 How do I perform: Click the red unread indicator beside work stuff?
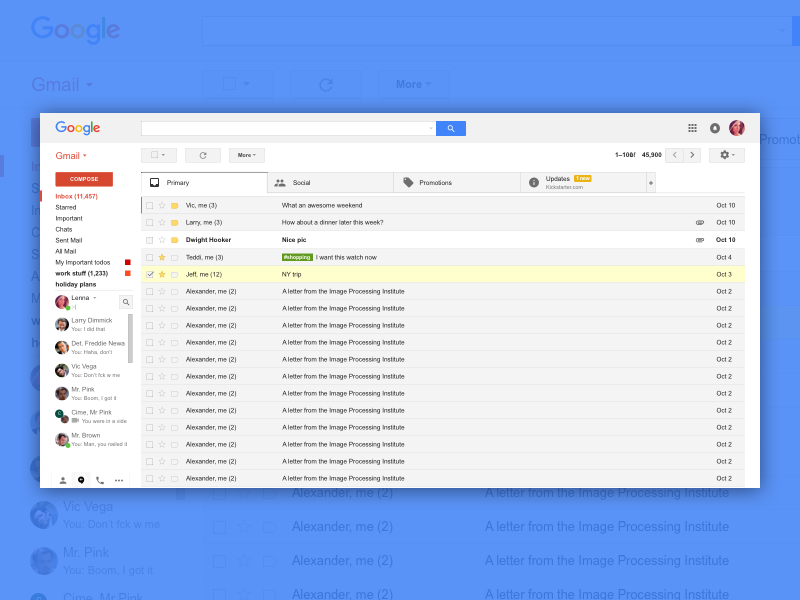[x=128, y=273]
